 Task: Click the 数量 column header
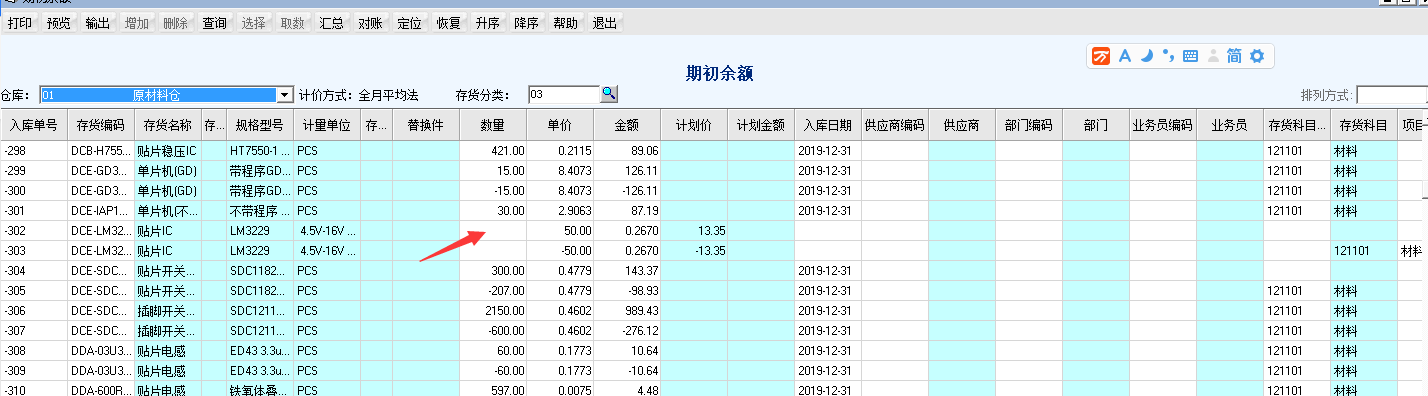(493, 125)
